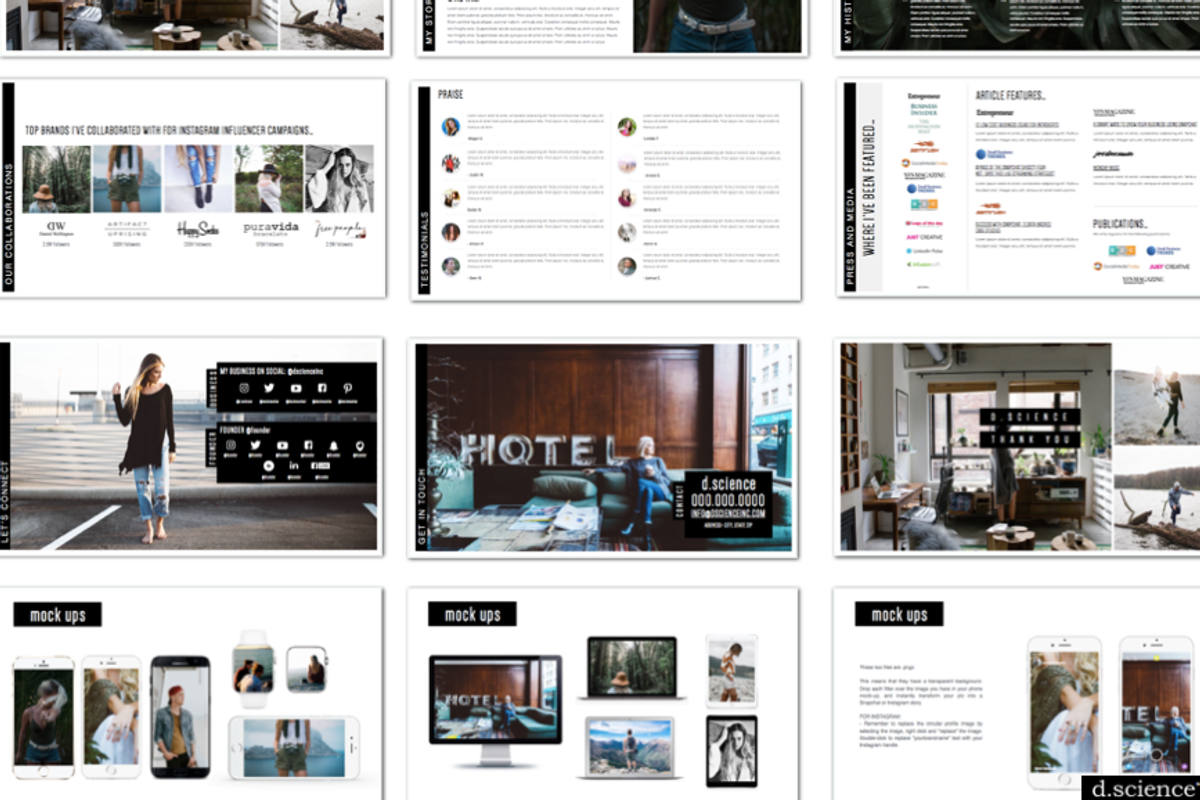Click the 'MY BUSINESS ON SOCIAL' heading
This screenshot has width=1200, height=800.
pyautogui.click(x=256, y=370)
